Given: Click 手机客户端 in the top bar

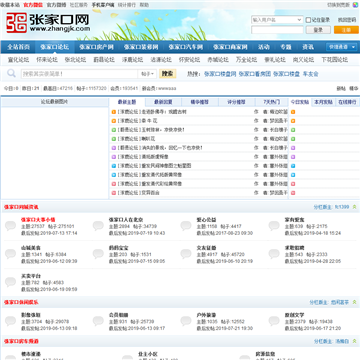Looking at the screenshot, I should 103,5.
